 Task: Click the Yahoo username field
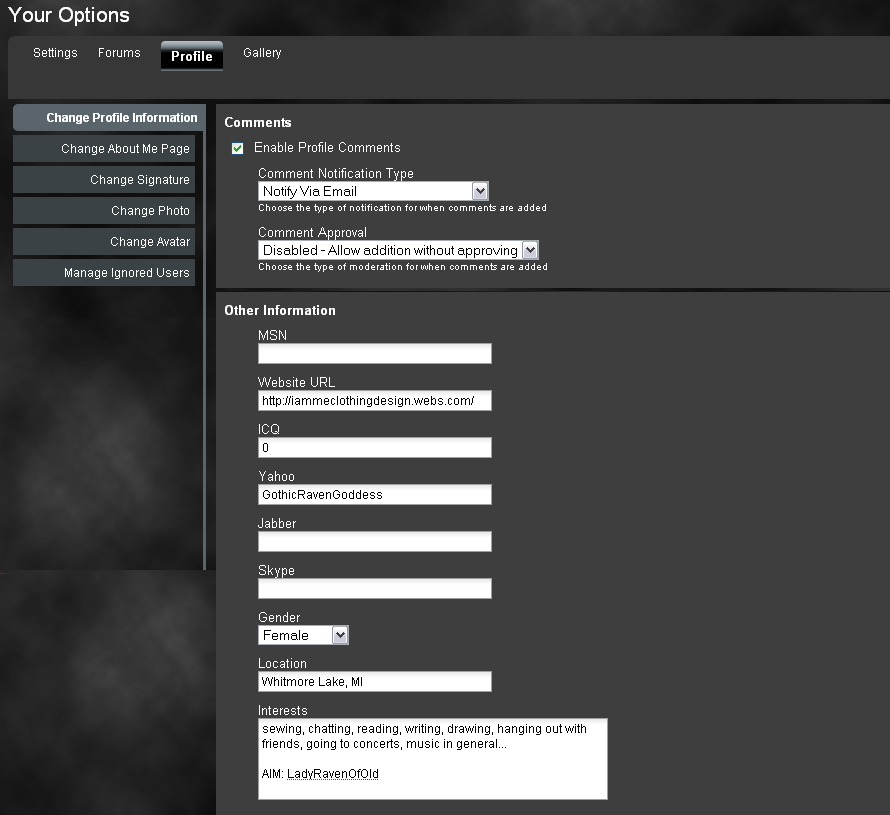[374, 494]
